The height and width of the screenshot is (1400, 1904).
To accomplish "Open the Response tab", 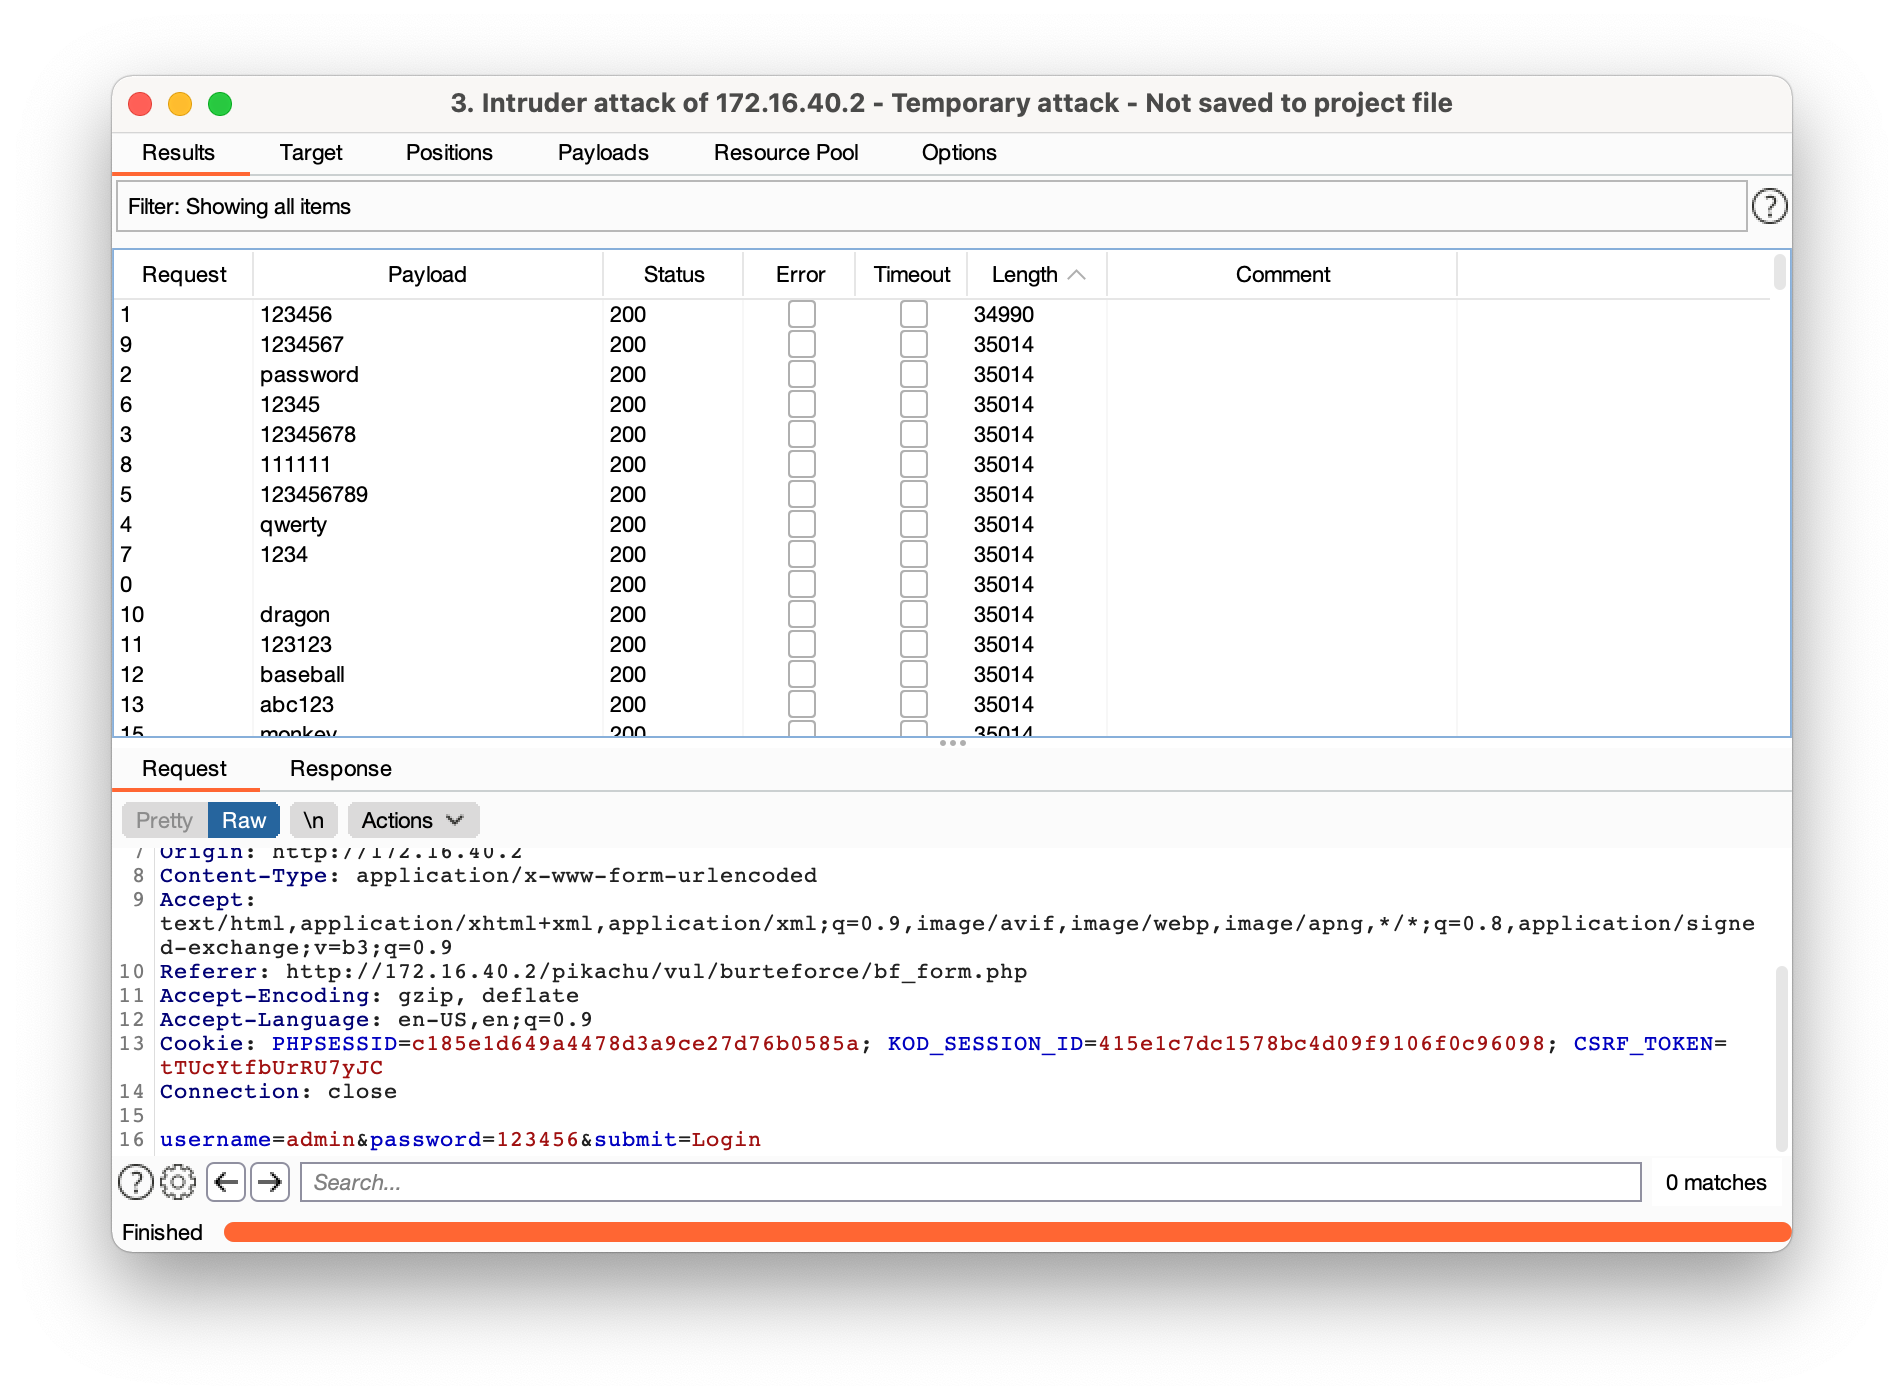I will (x=340, y=768).
